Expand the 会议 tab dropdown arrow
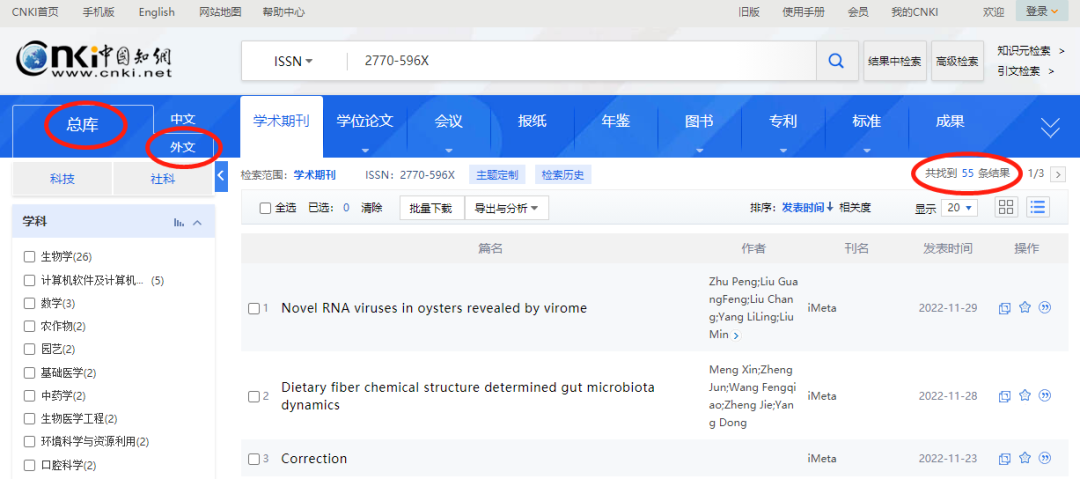 (449, 150)
